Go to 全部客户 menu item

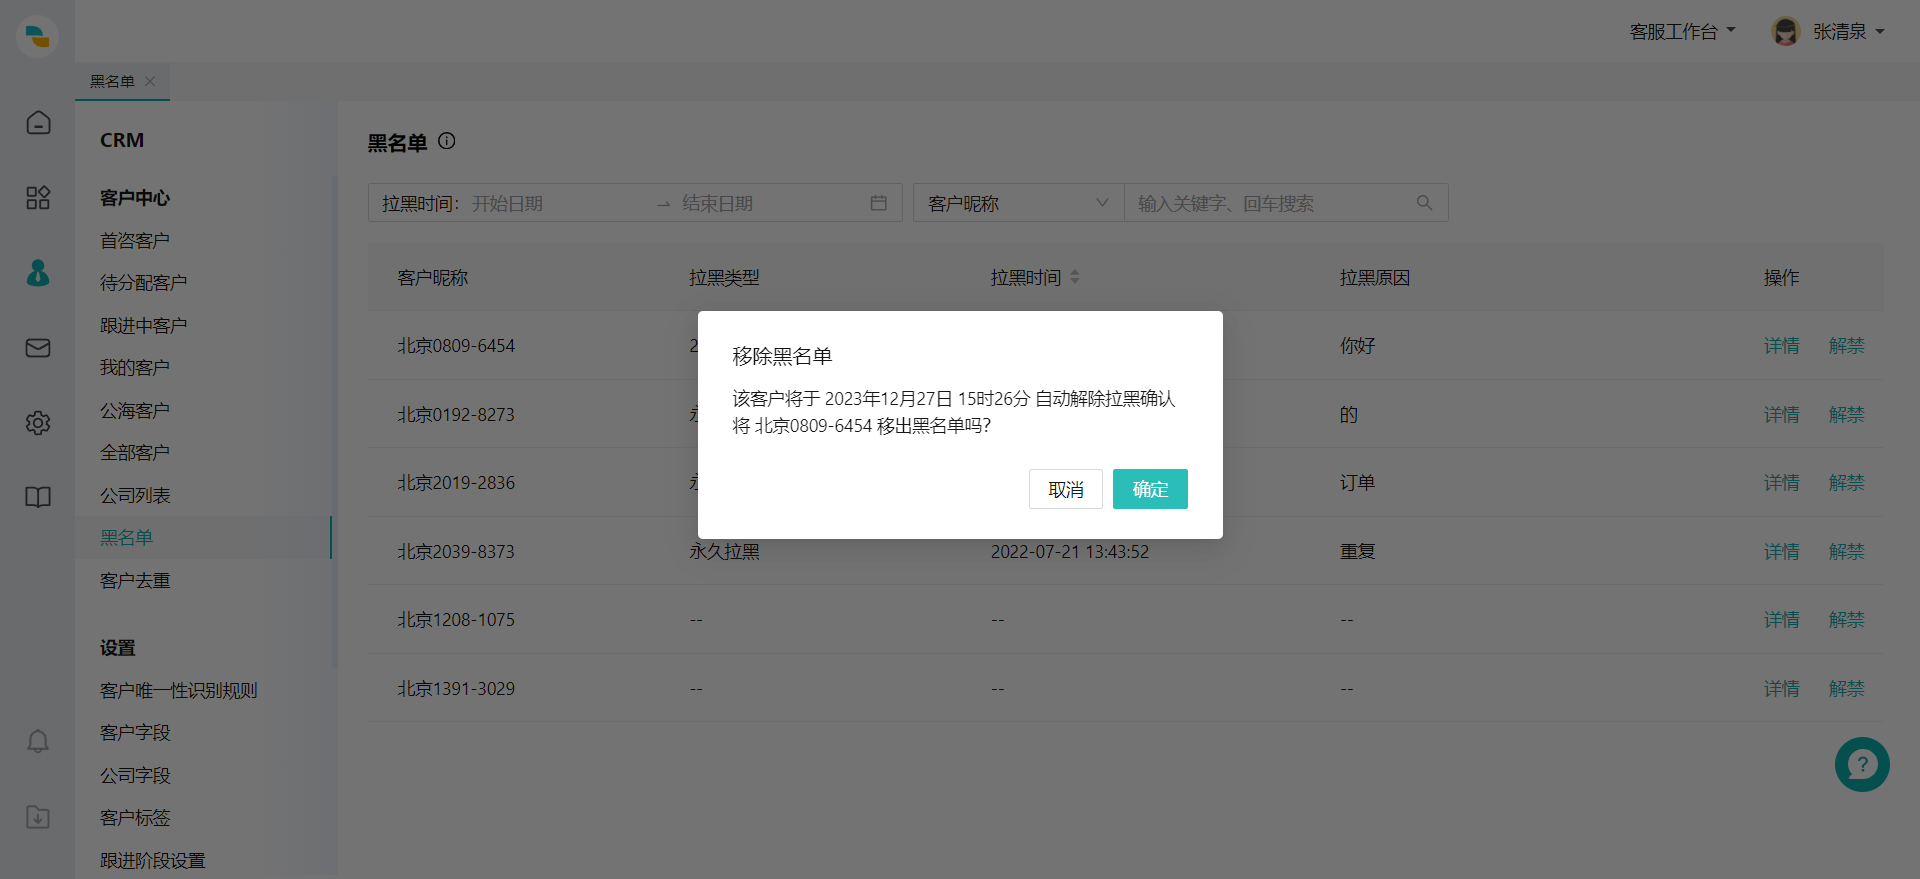point(135,453)
